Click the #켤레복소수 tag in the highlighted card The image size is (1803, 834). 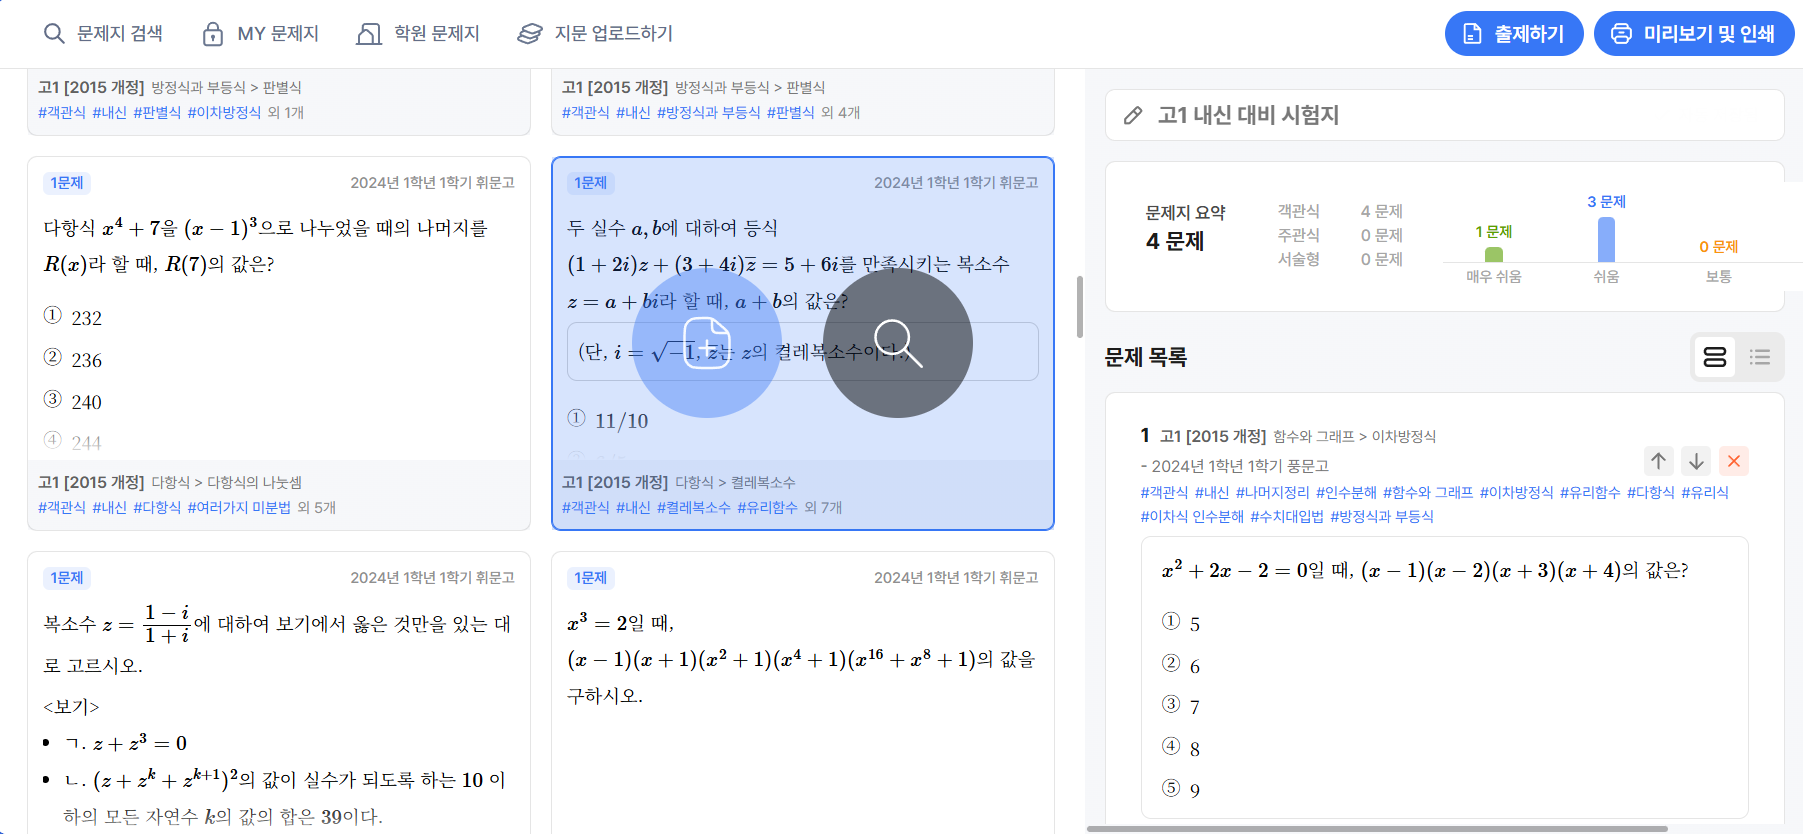click(x=694, y=508)
